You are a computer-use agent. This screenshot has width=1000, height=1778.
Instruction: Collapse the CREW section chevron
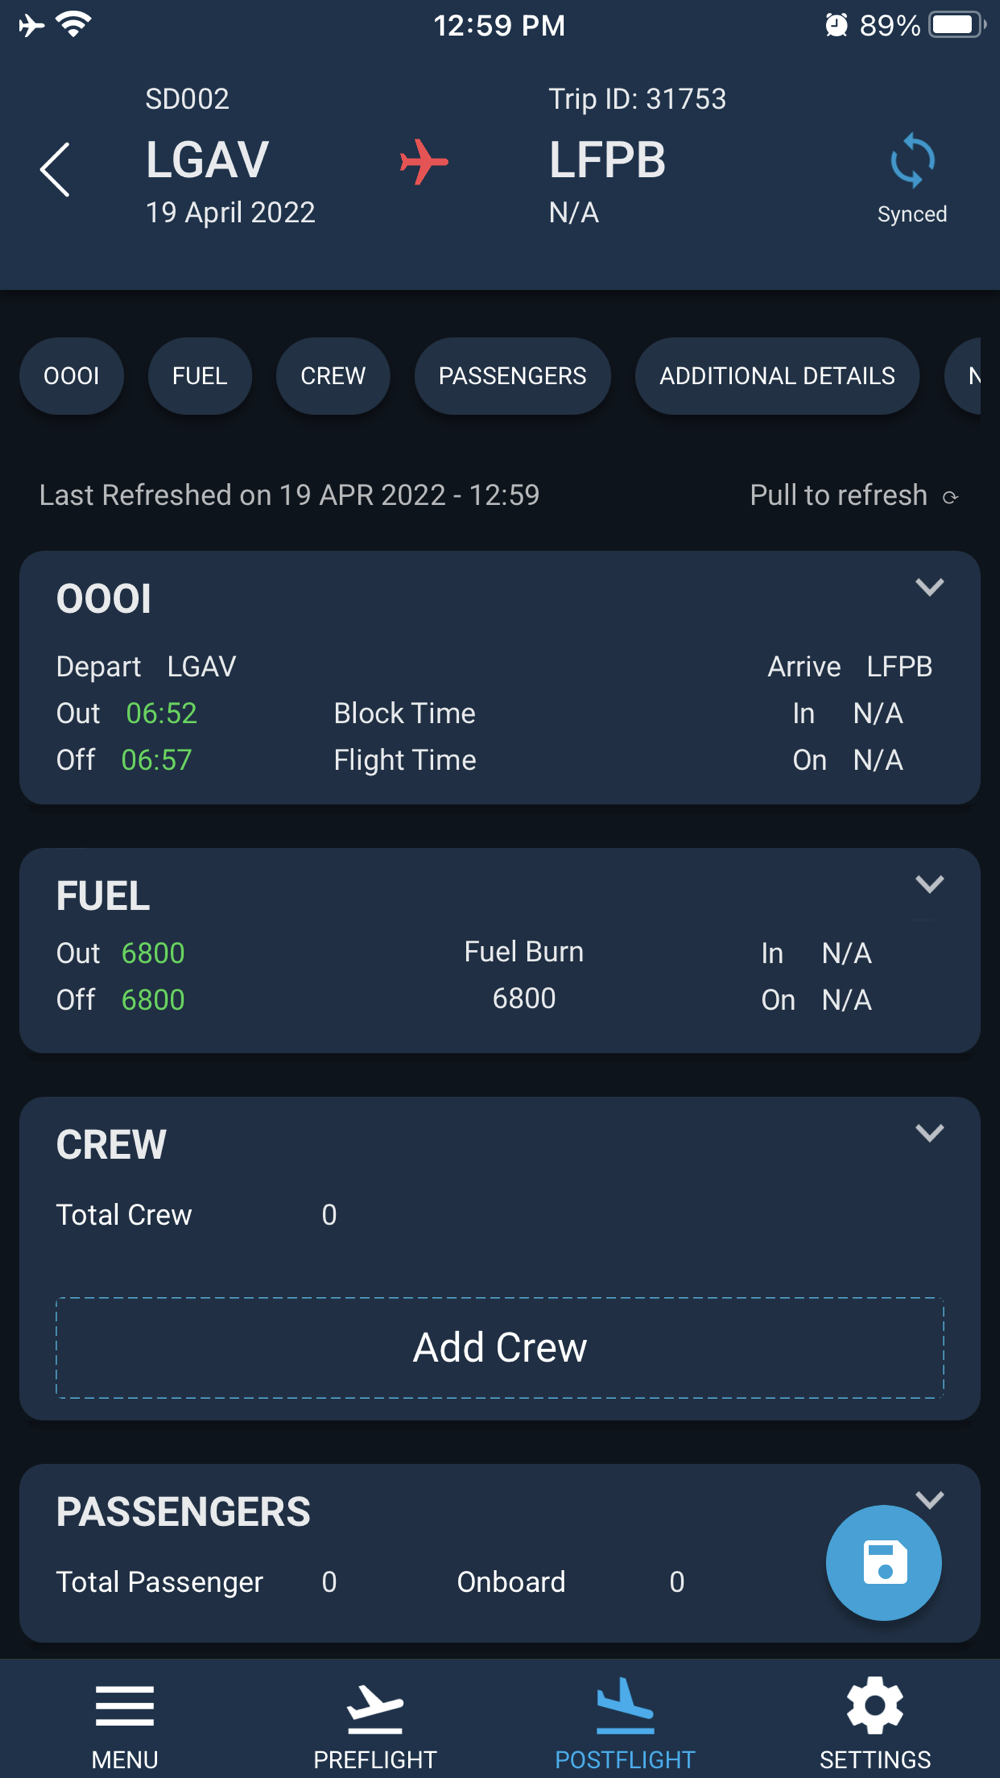[930, 1134]
